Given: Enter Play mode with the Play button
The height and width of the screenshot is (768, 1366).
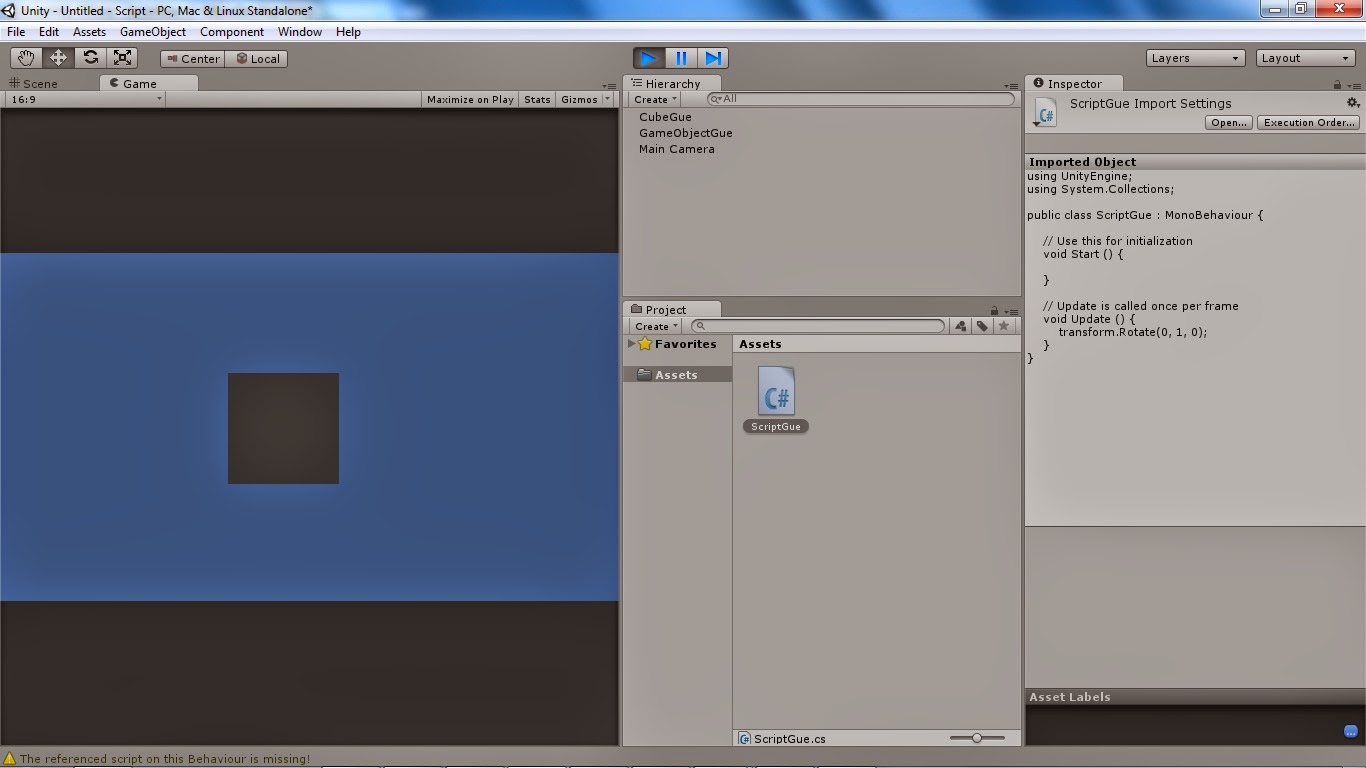Looking at the screenshot, I should (648, 57).
